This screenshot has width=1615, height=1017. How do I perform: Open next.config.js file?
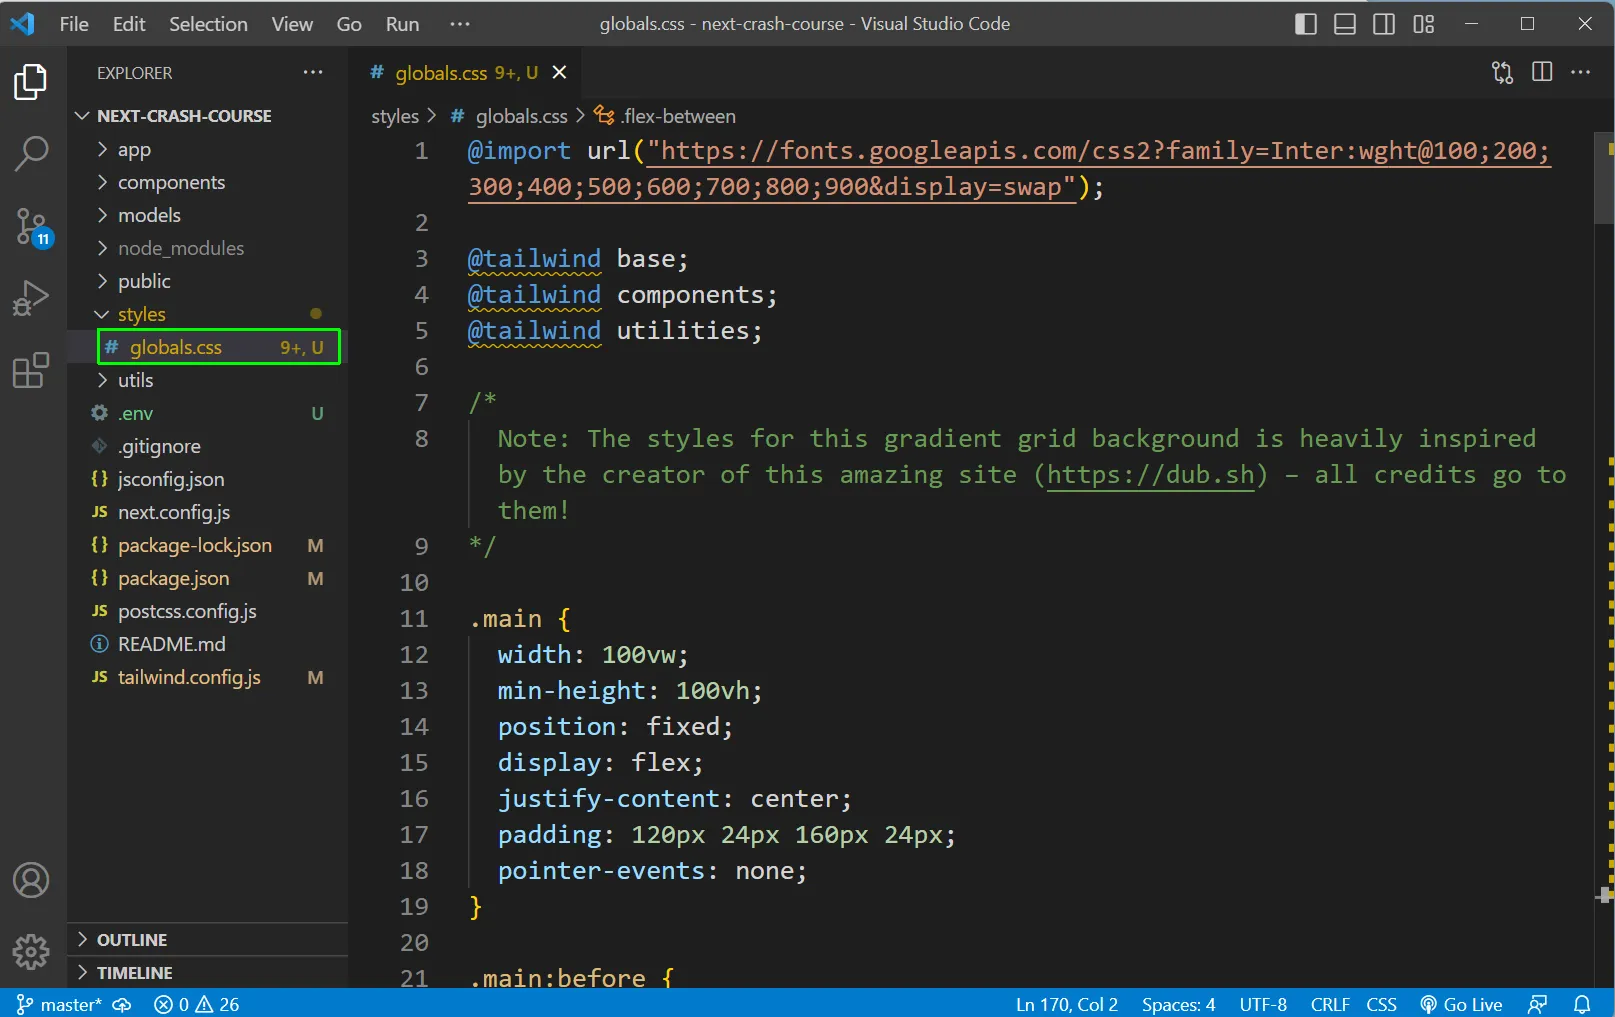click(208, 512)
